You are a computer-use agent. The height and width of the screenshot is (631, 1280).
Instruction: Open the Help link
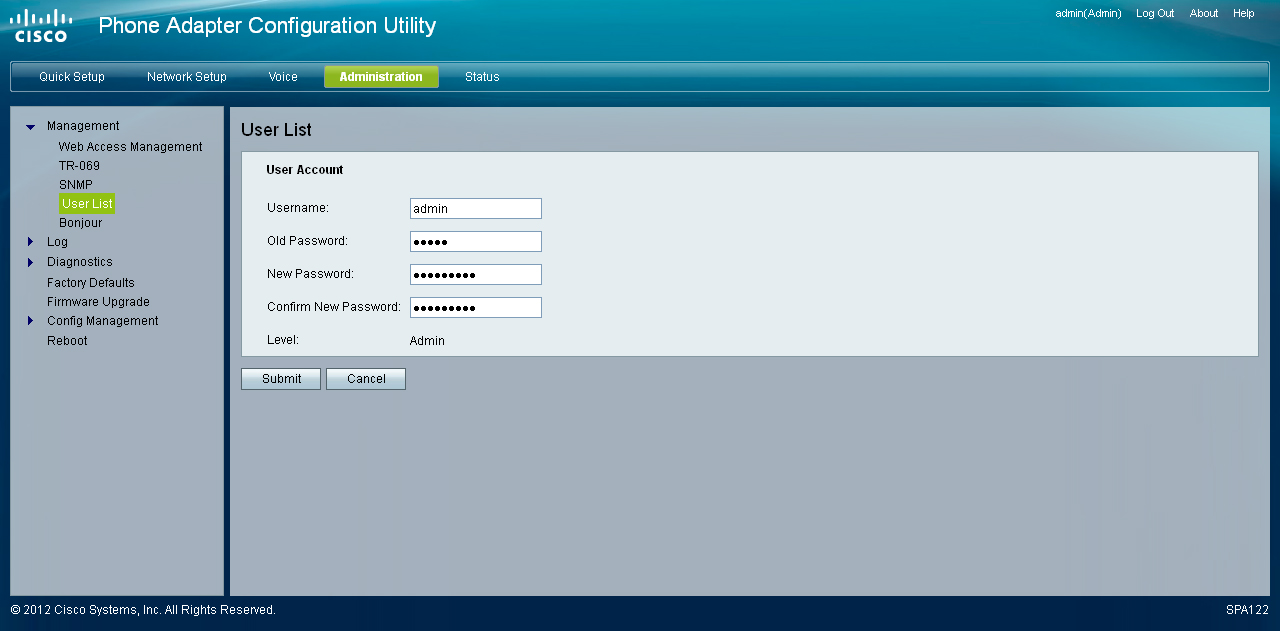(1244, 14)
